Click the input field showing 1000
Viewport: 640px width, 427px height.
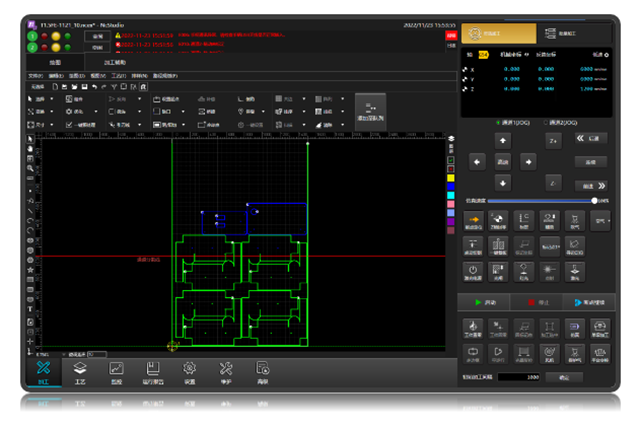518,377
